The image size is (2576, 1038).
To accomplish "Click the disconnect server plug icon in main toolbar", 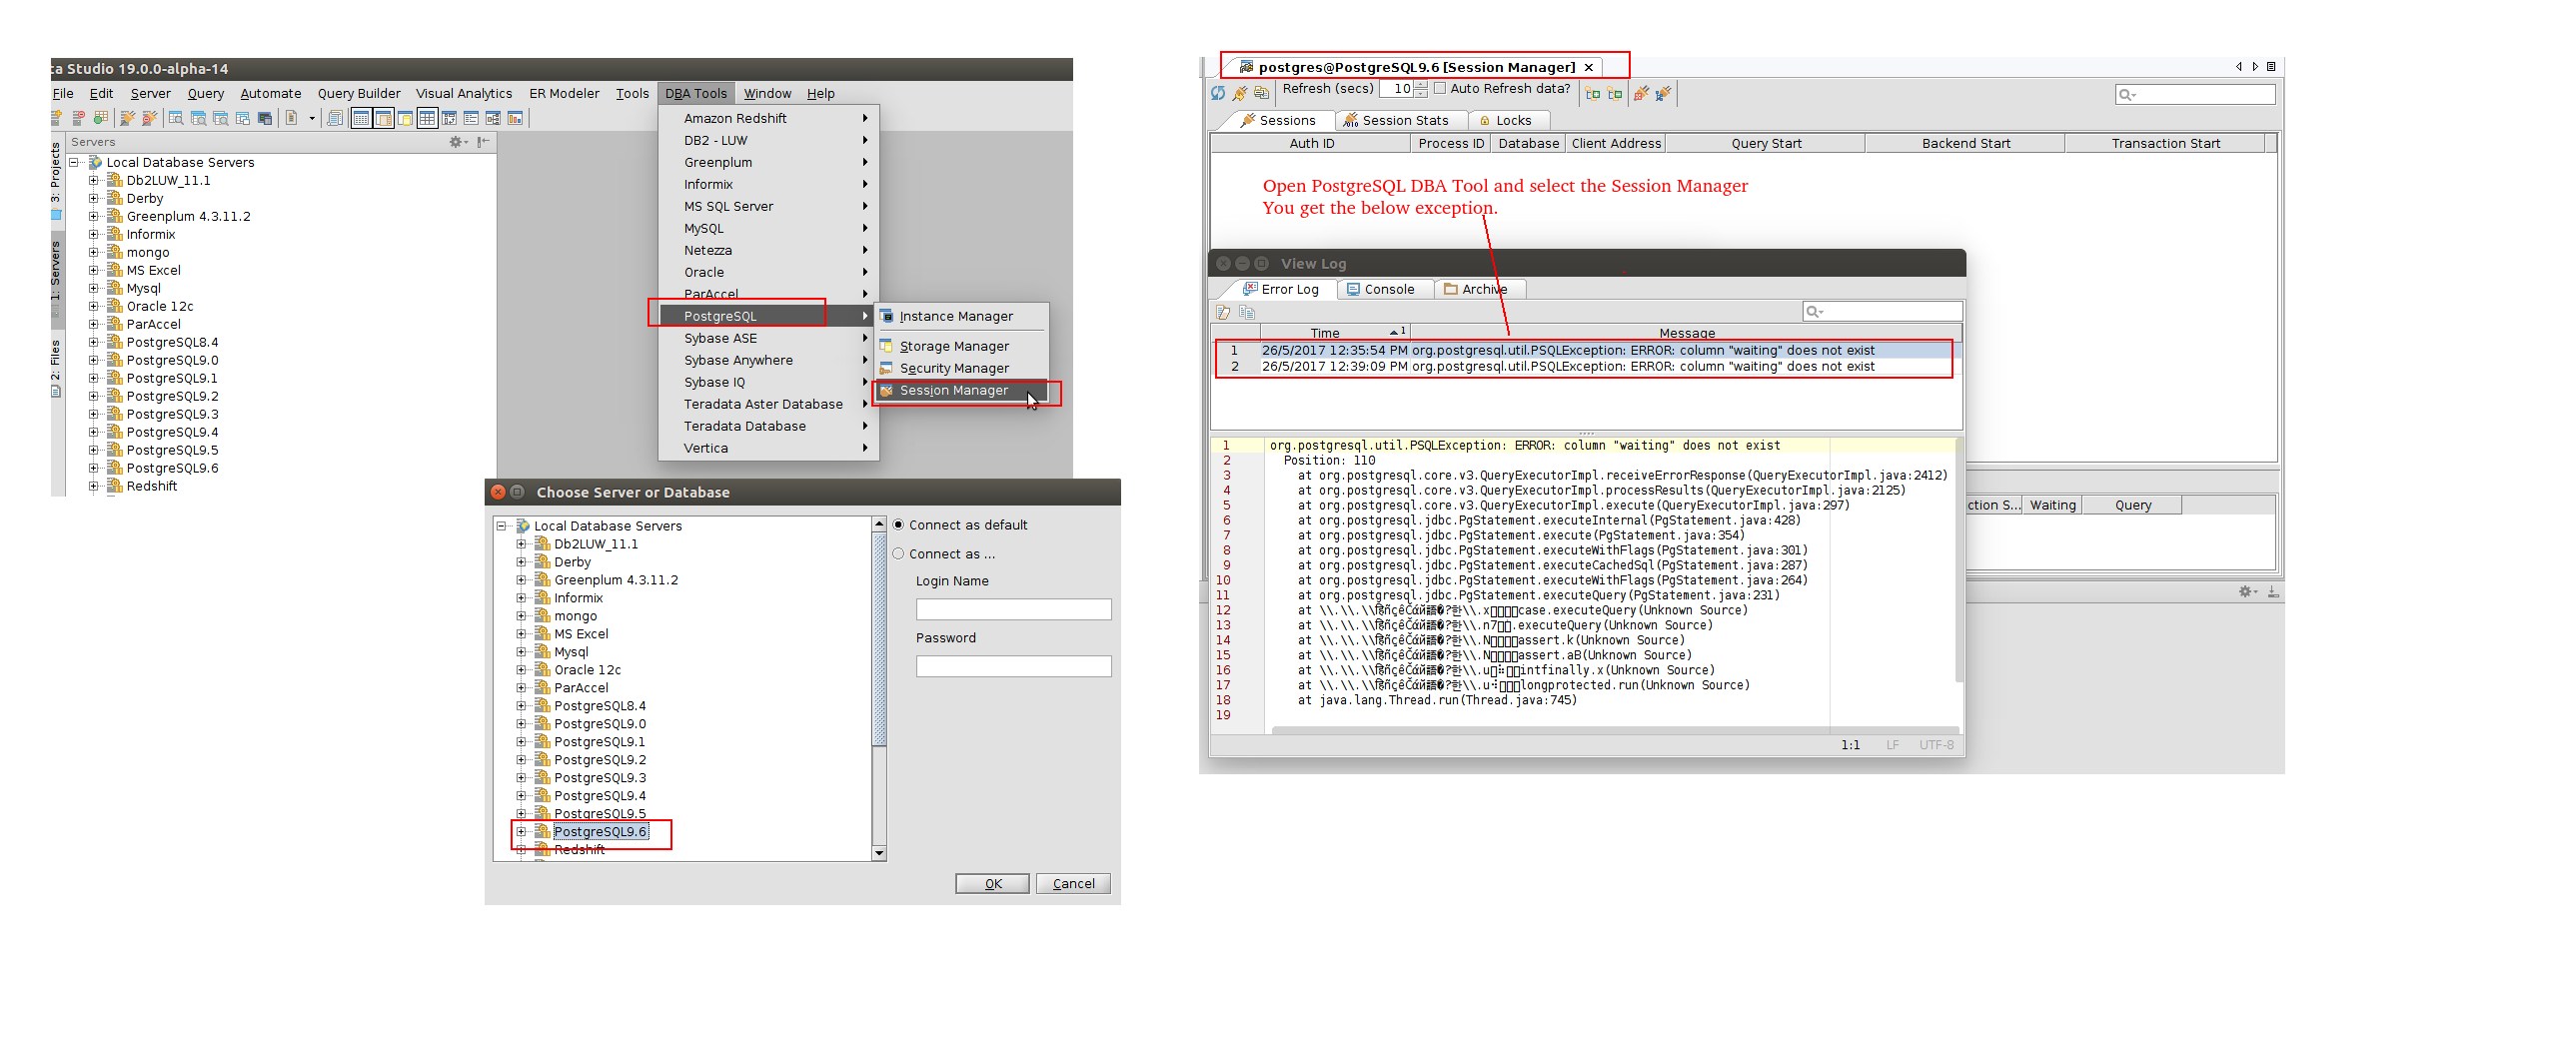I will point(150,118).
